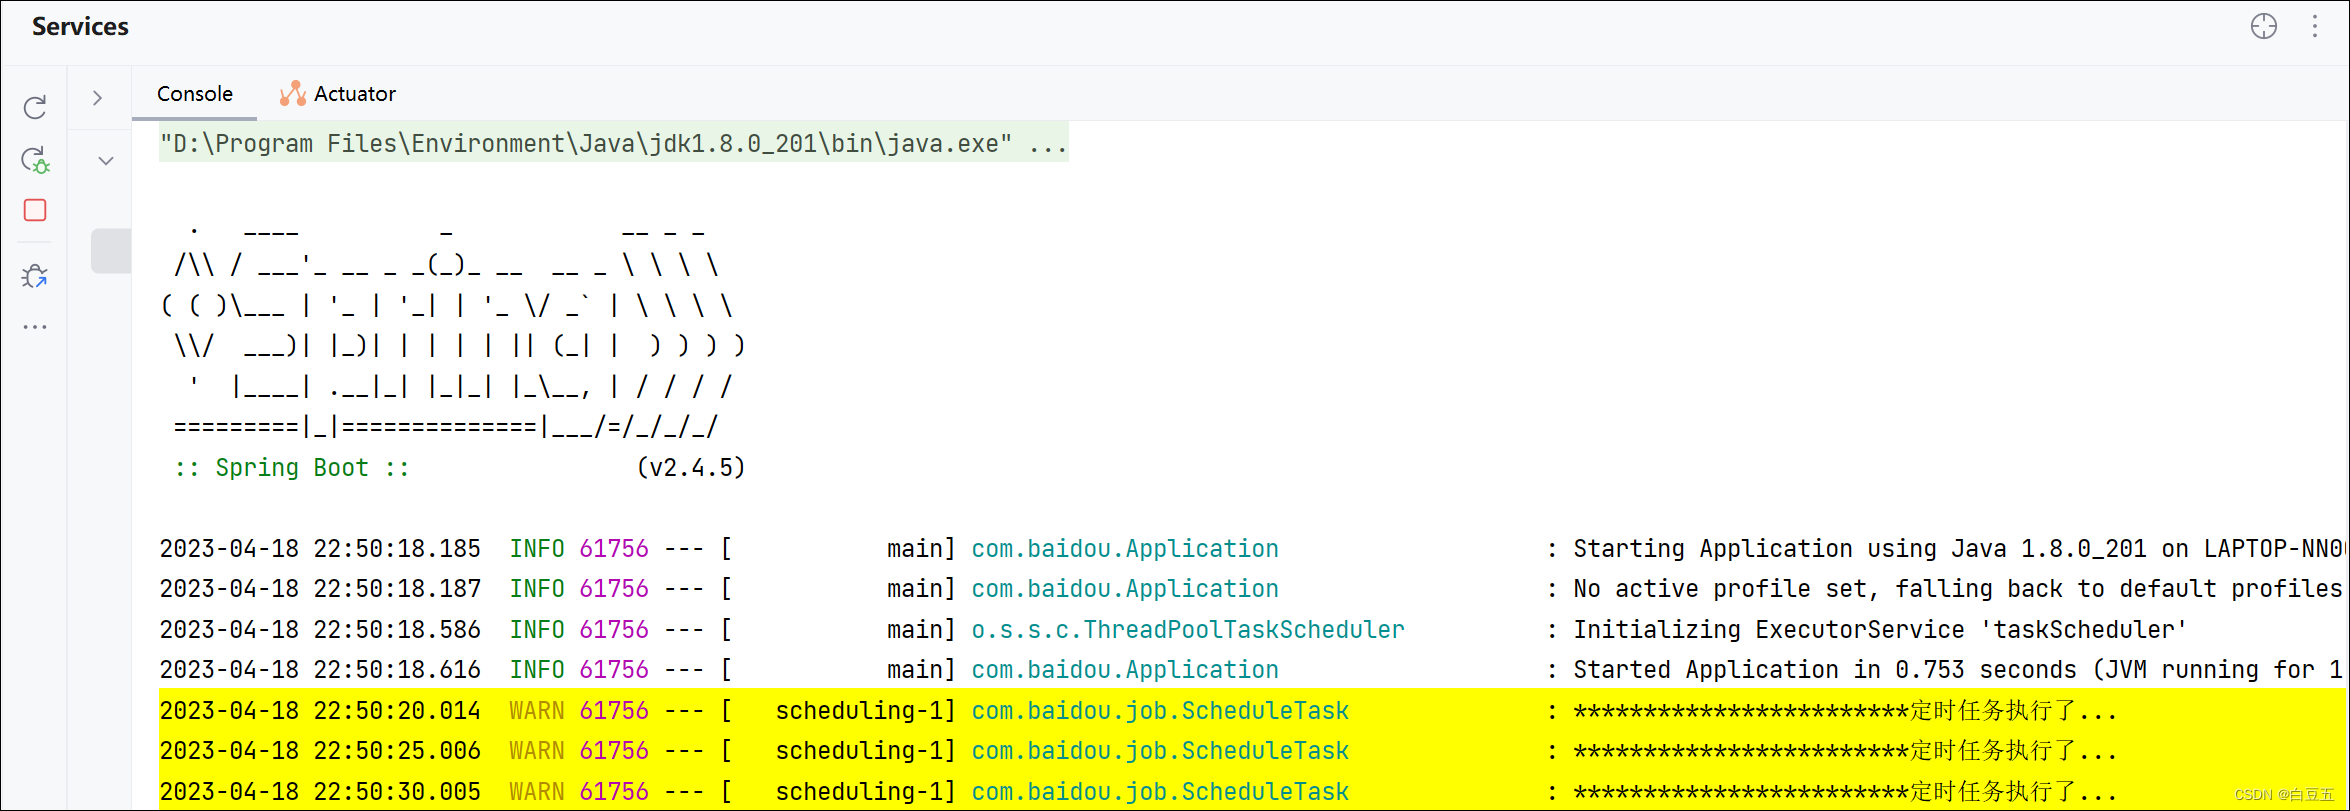Click the debug bug icon with arrow

click(x=35, y=276)
